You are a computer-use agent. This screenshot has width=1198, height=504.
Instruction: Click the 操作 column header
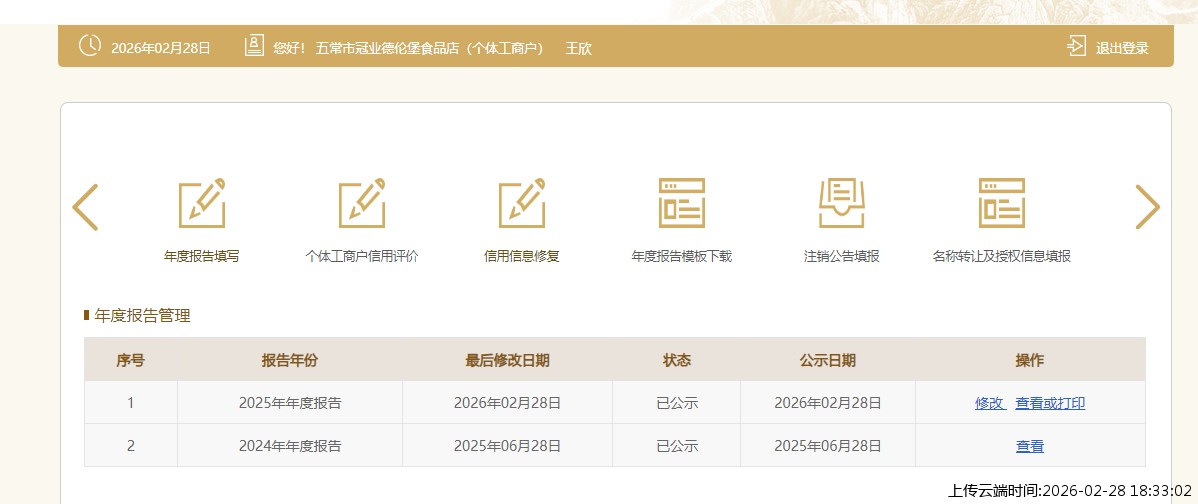[x=1030, y=360]
